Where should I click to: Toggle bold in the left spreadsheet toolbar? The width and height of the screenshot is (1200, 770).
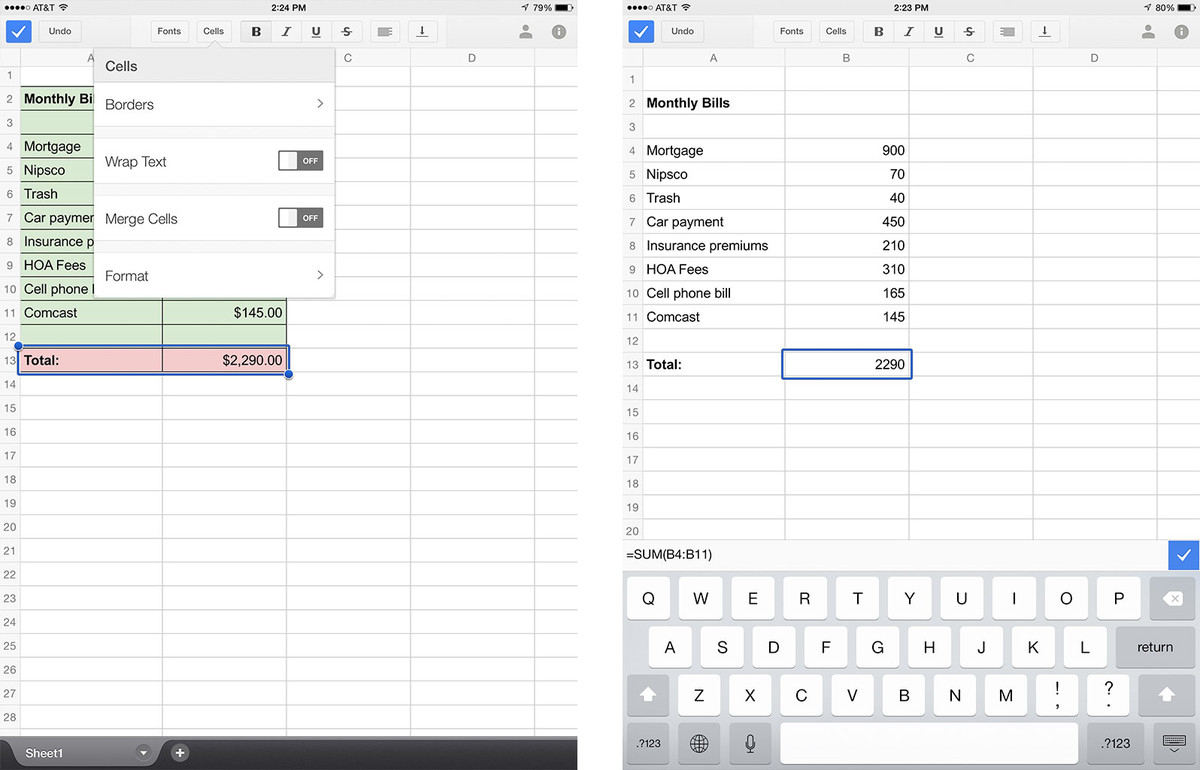256,31
